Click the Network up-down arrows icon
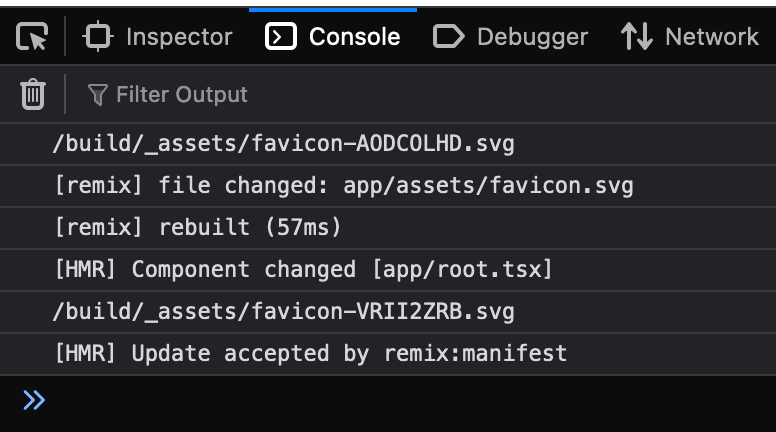Screen dimensions: 776x432 pyautogui.click(x=636, y=36)
